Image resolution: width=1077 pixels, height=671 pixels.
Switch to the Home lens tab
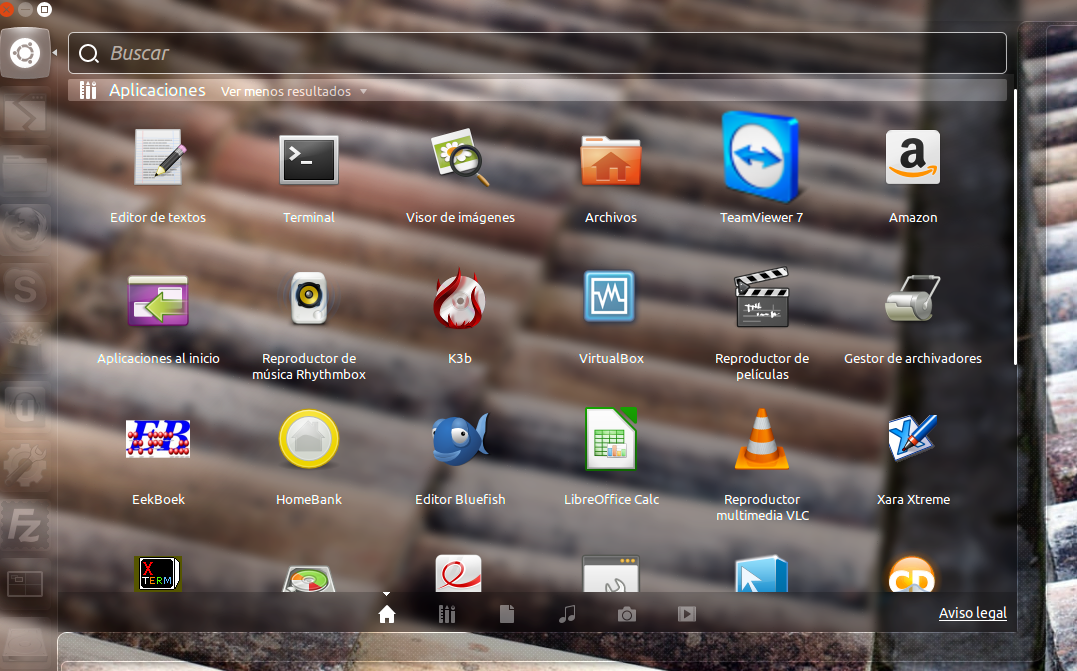click(x=387, y=614)
